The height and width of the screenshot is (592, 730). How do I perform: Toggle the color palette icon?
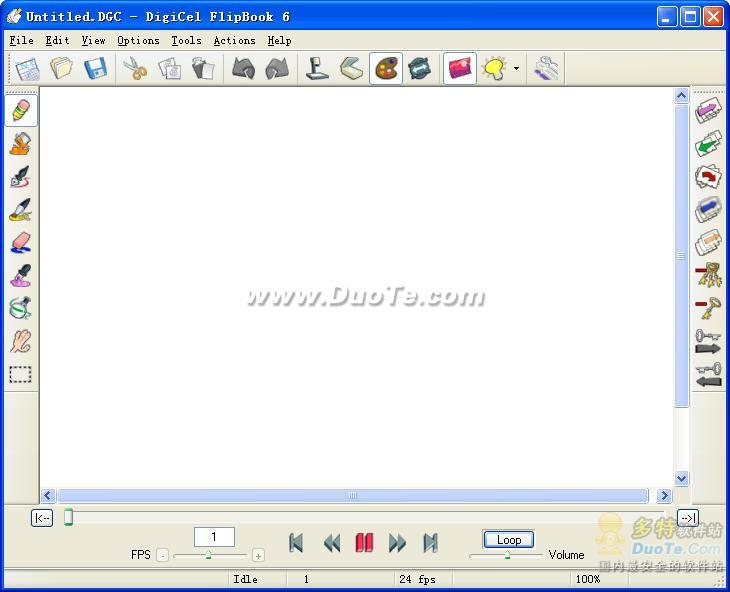(x=386, y=69)
